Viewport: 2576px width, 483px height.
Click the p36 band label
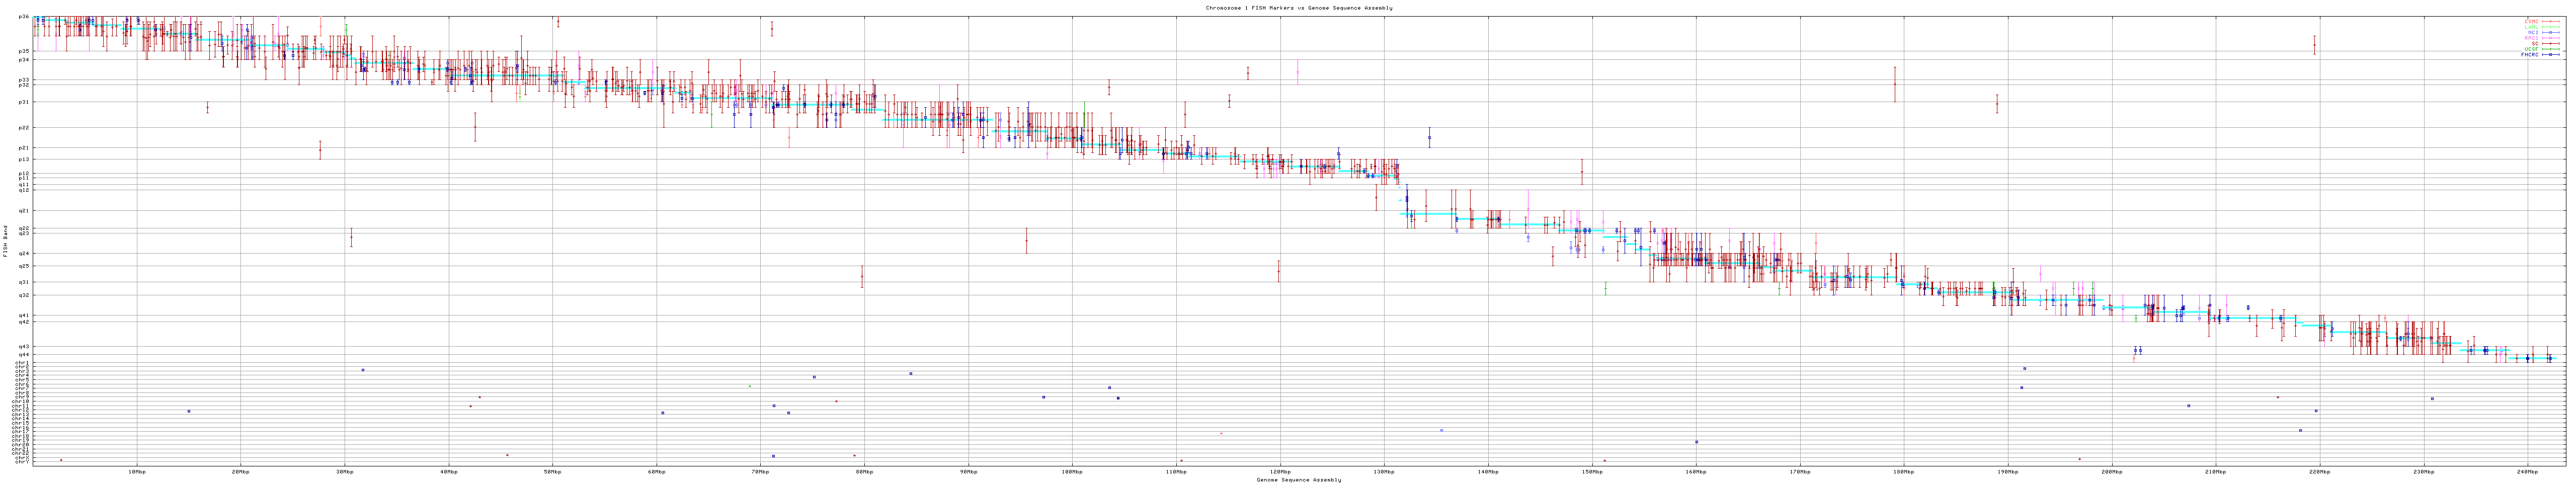point(23,17)
